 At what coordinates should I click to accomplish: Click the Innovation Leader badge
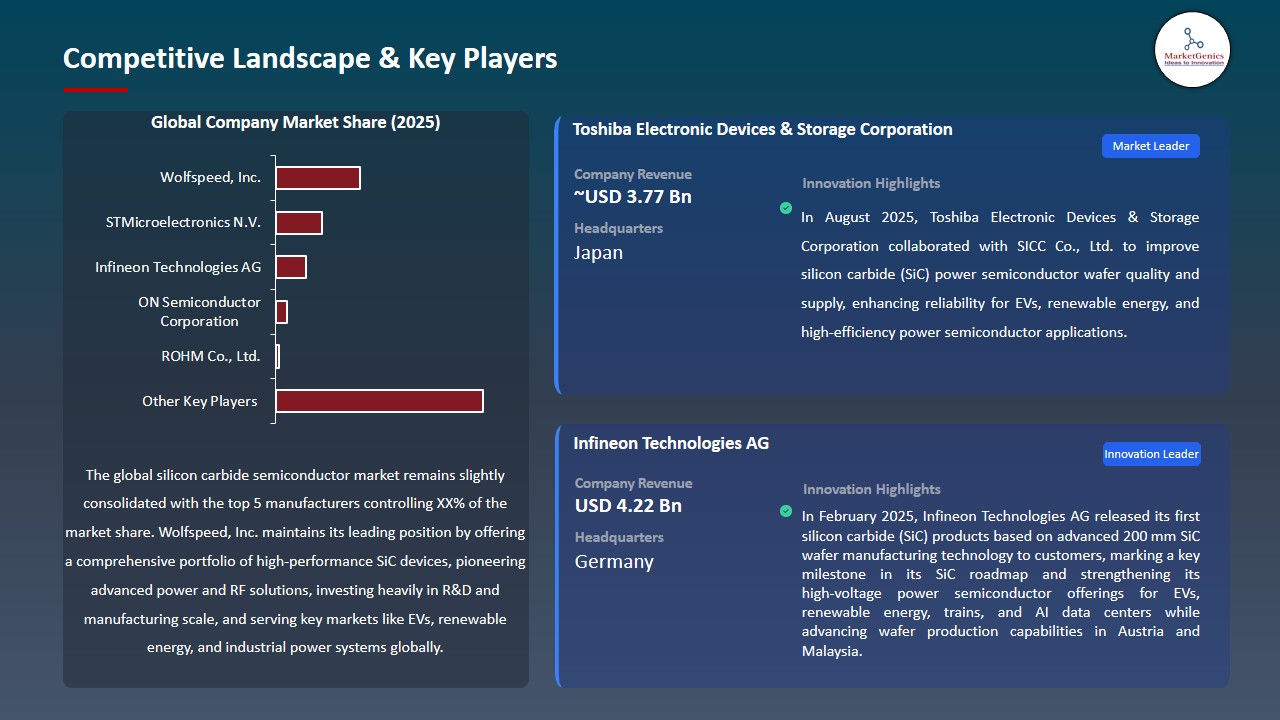[x=1151, y=453]
